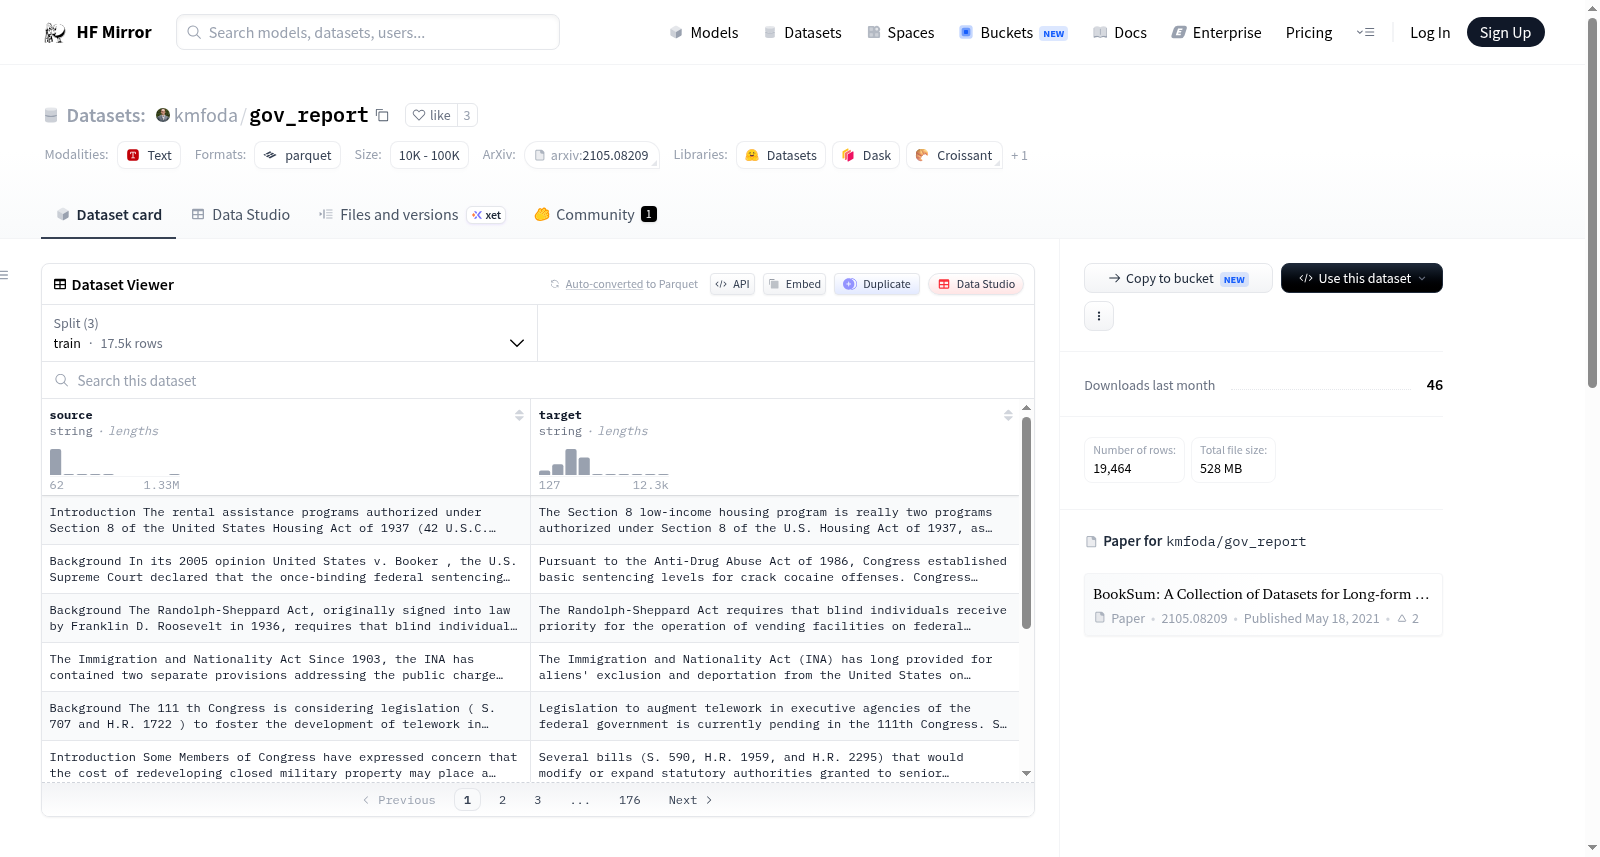Open Buckets in the navigation
This screenshot has height=857, width=1600.
coord(1013,32)
